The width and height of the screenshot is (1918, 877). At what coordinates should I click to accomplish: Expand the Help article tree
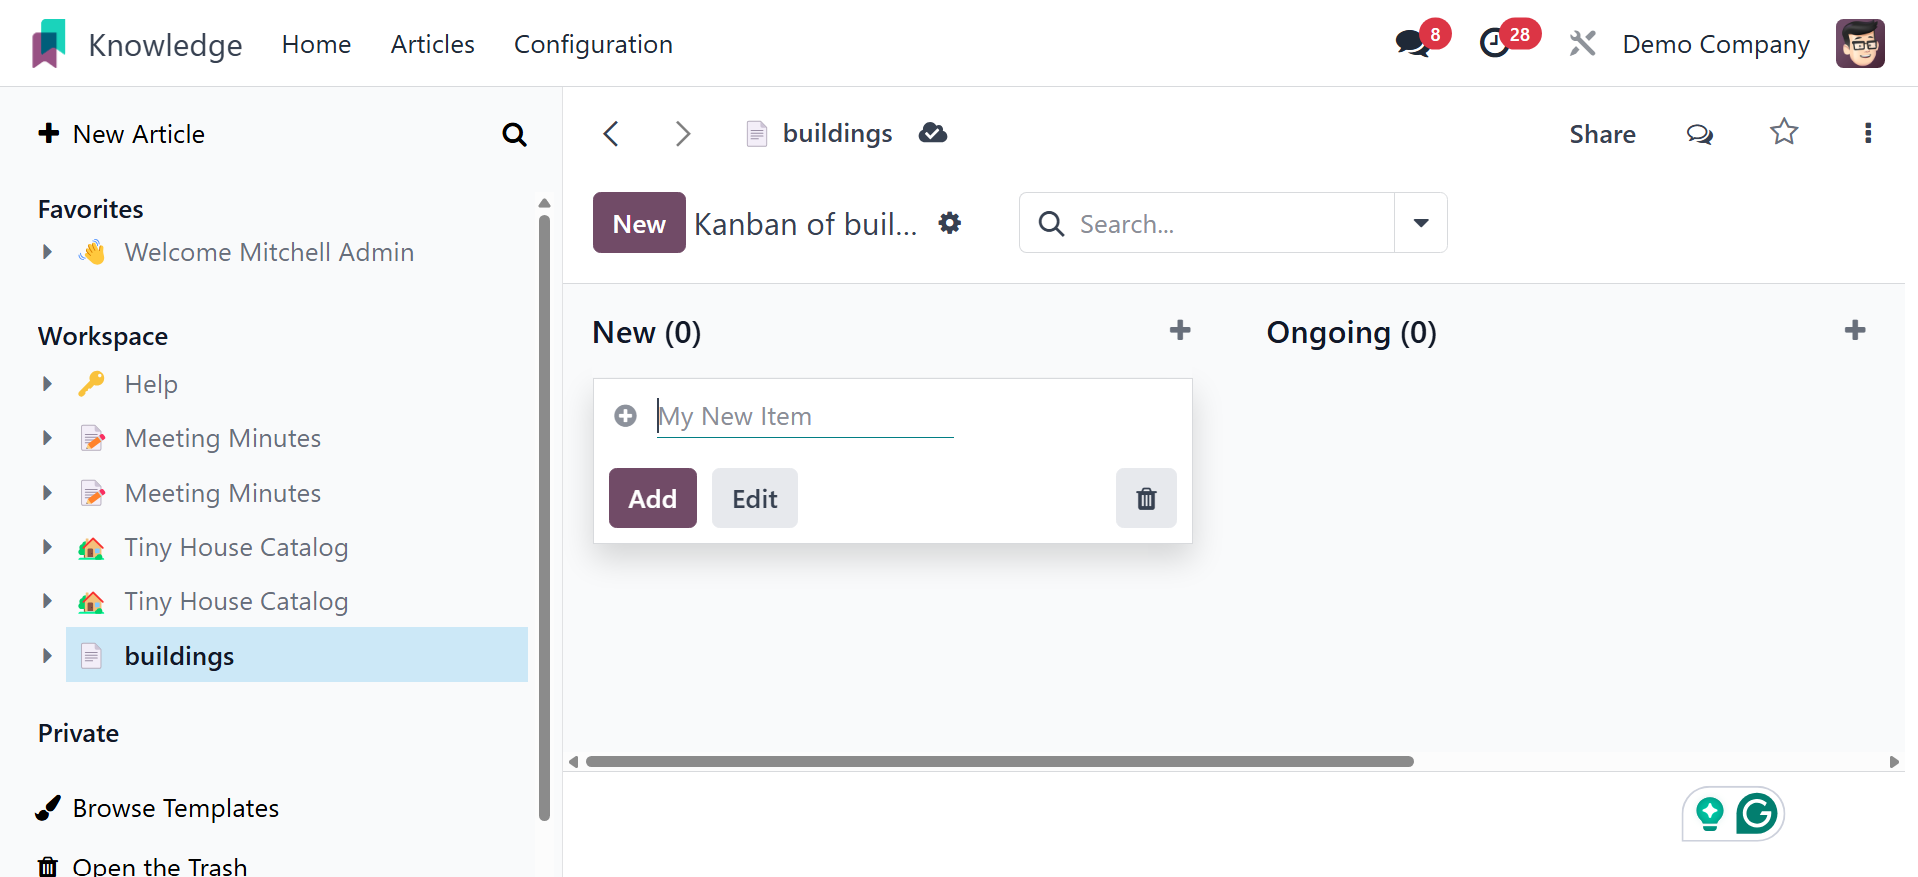coord(47,384)
